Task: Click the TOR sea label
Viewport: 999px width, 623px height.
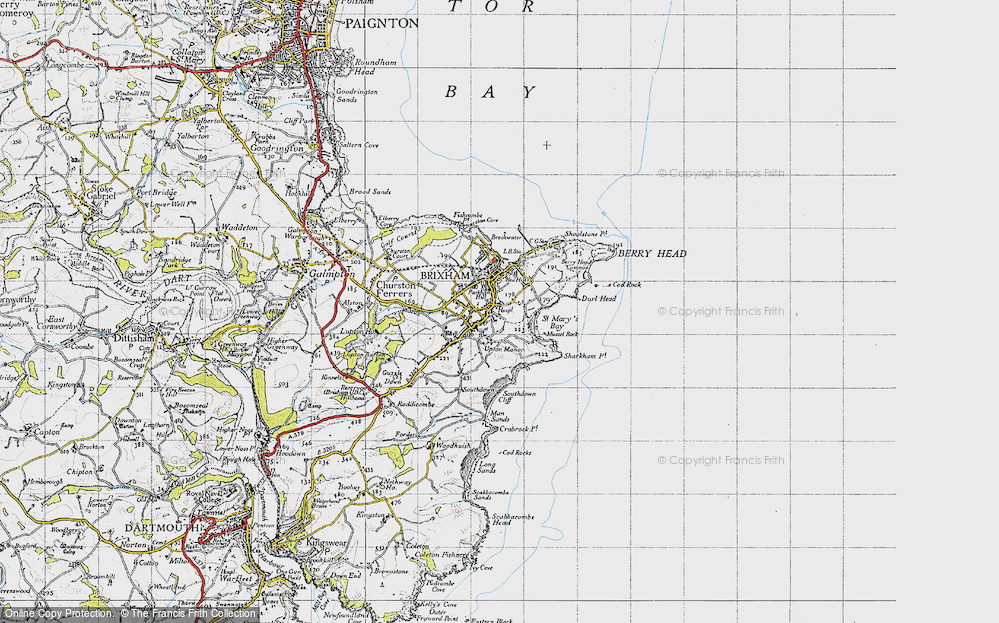Action: pyautogui.click(x=491, y=6)
